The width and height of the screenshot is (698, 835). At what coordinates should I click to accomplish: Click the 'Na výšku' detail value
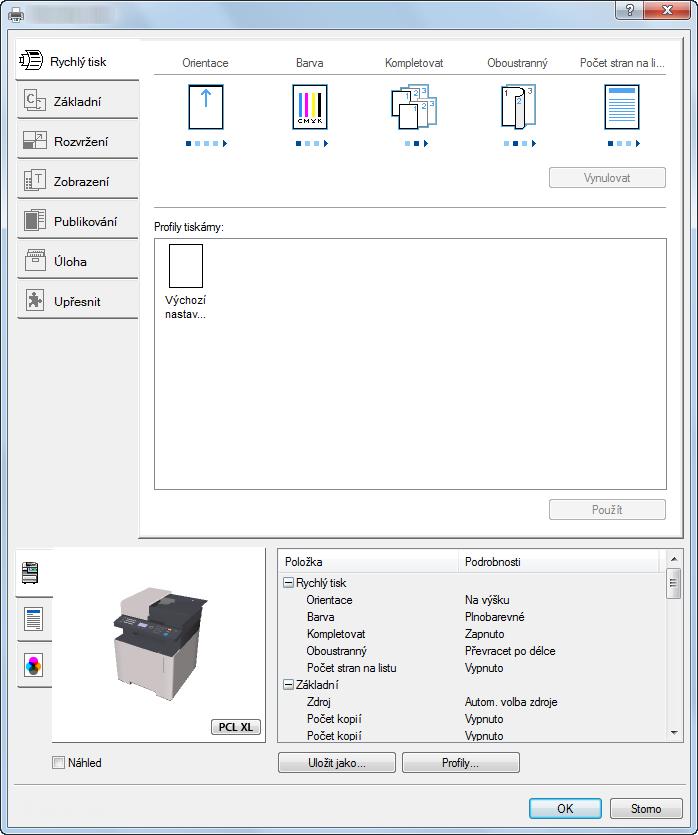[x=487, y=600]
